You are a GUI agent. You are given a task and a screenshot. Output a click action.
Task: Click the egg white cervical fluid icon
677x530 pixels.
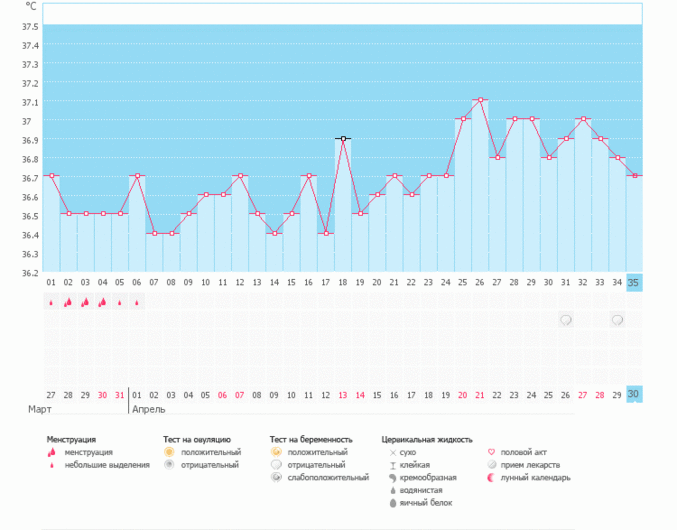click(x=392, y=503)
